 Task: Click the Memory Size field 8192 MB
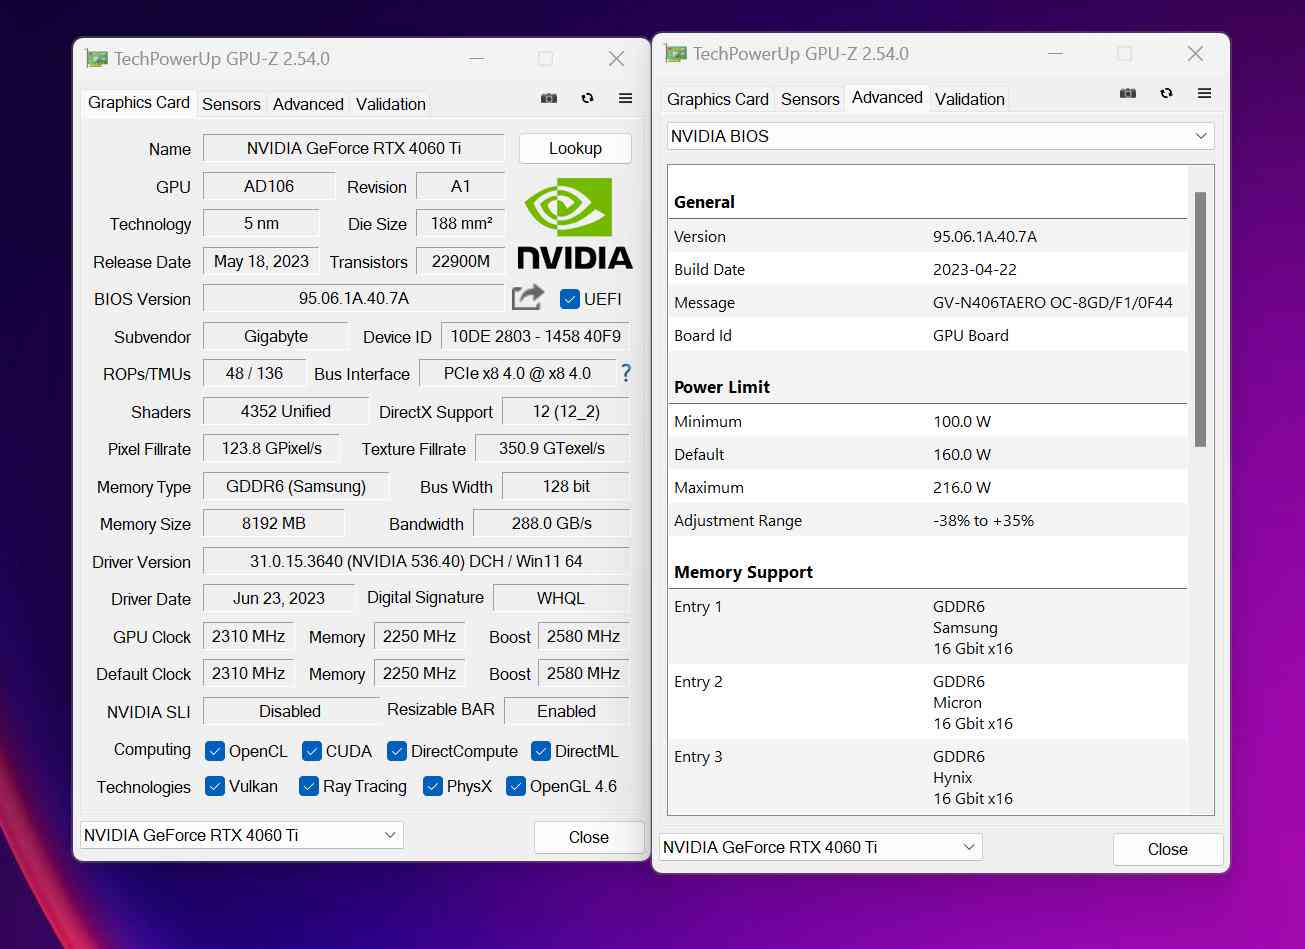click(274, 523)
